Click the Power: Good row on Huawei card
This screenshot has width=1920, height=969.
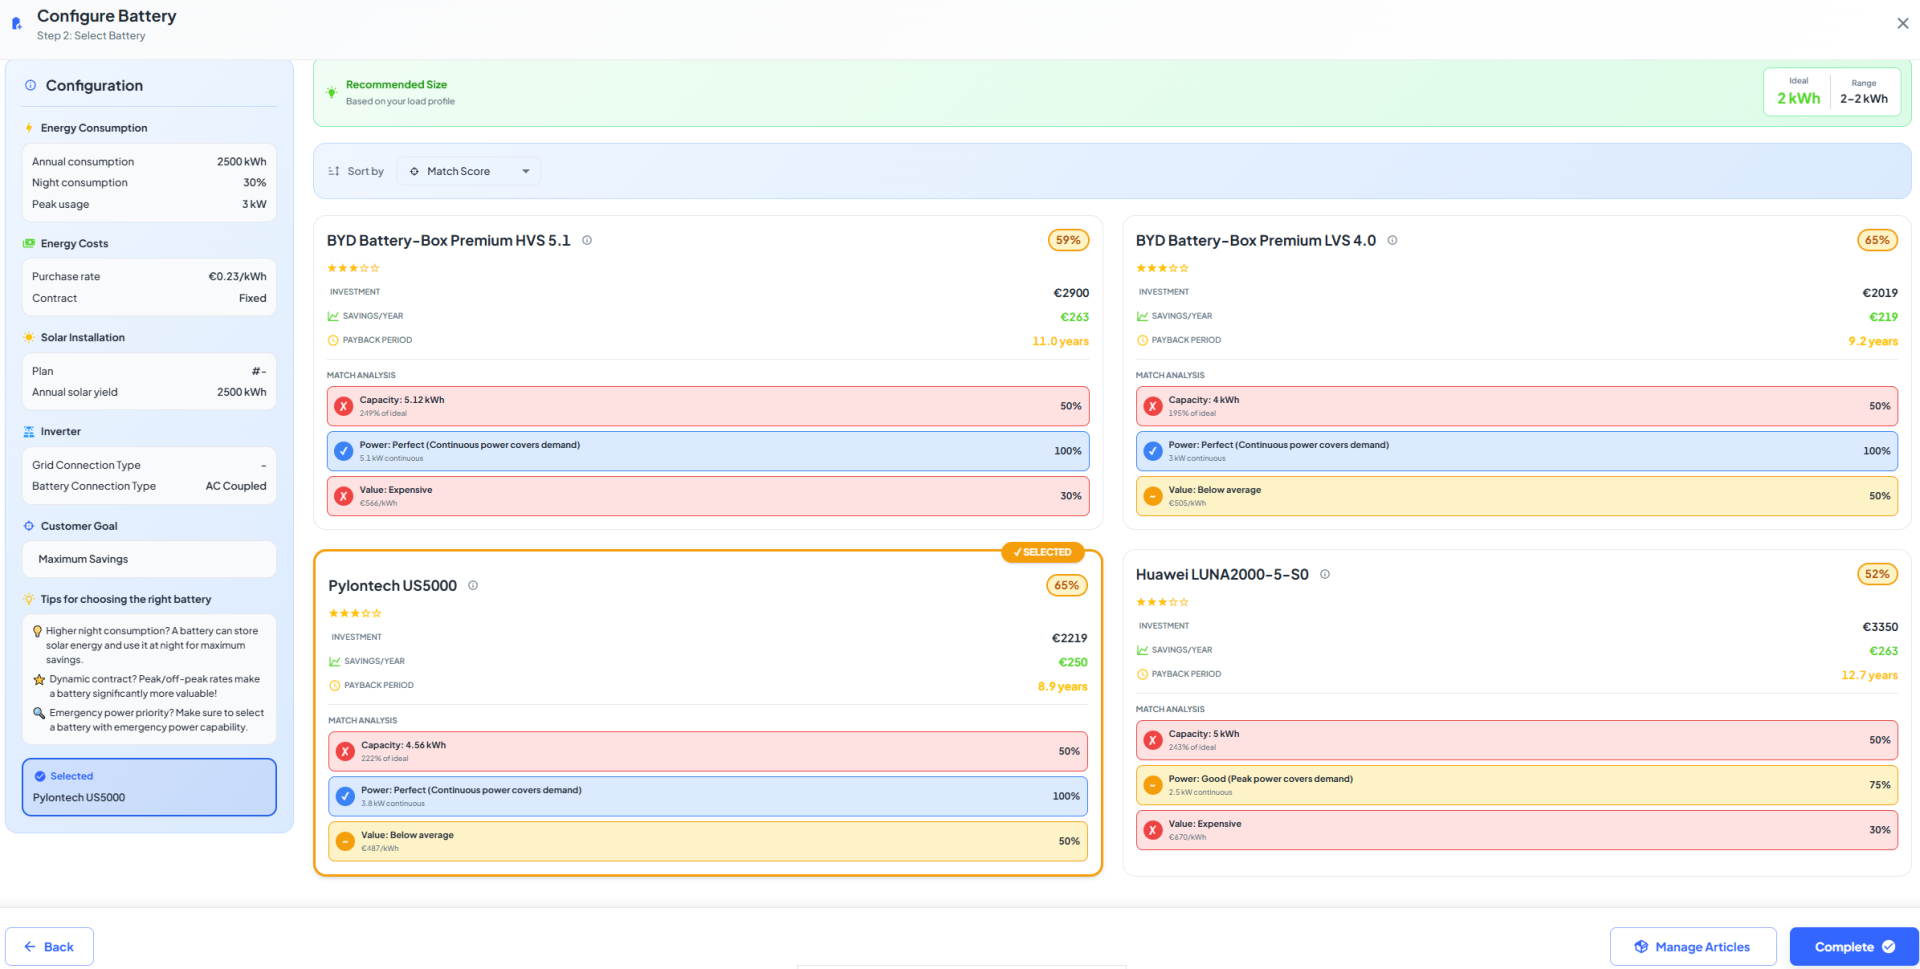click(x=1517, y=785)
